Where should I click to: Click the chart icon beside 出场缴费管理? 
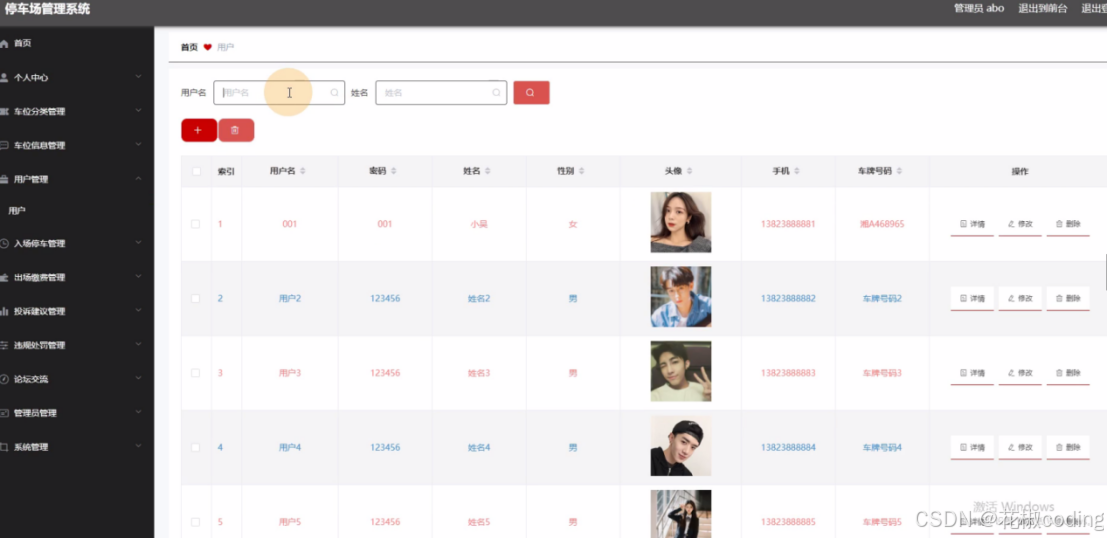click(x=4, y=278)
